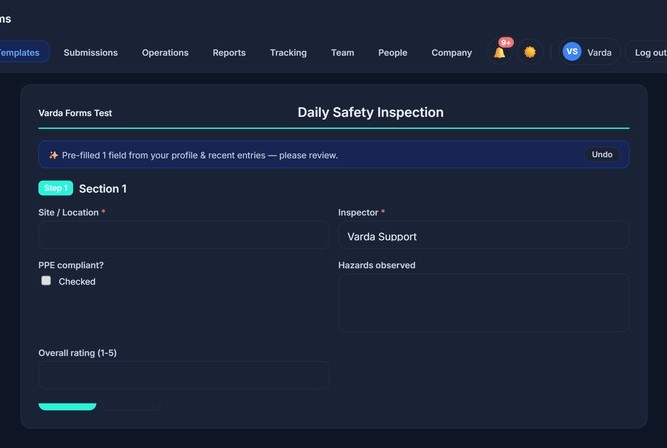Switch to the Submissions tab
The width and height of the screenshot is (667, 448).
[91, 52]
